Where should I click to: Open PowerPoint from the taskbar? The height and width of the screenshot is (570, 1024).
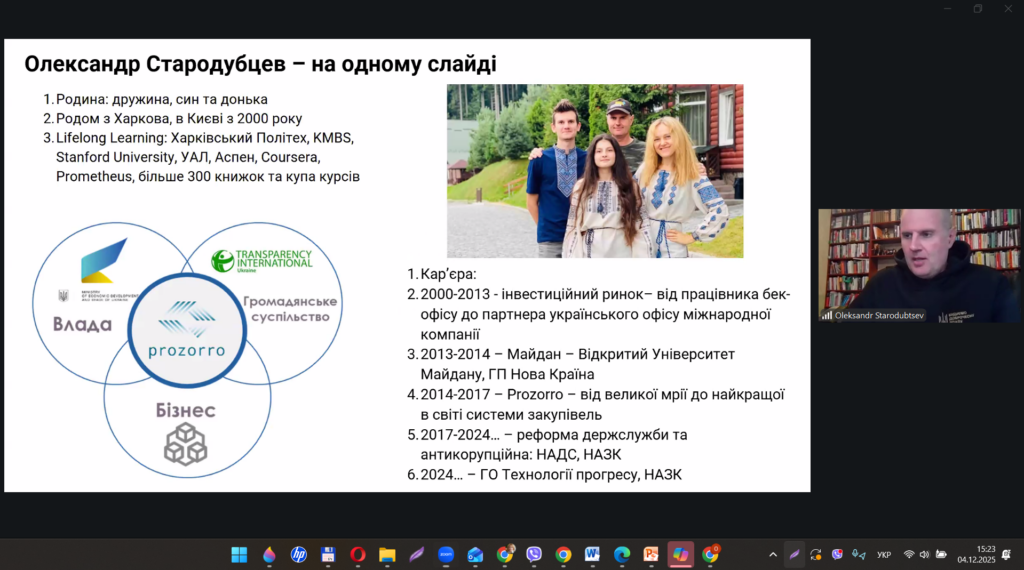651,554
